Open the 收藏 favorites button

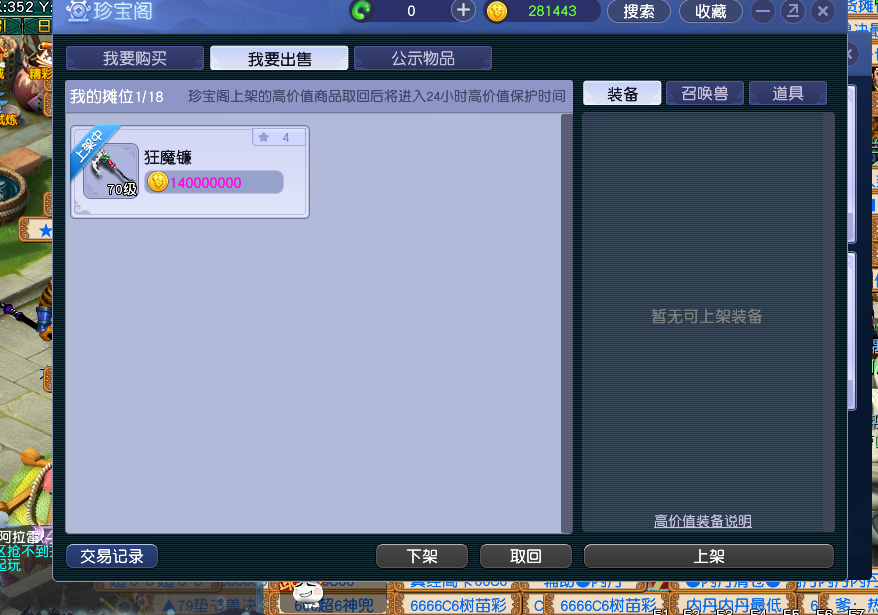pyautogui.click(x=711, y=11)
